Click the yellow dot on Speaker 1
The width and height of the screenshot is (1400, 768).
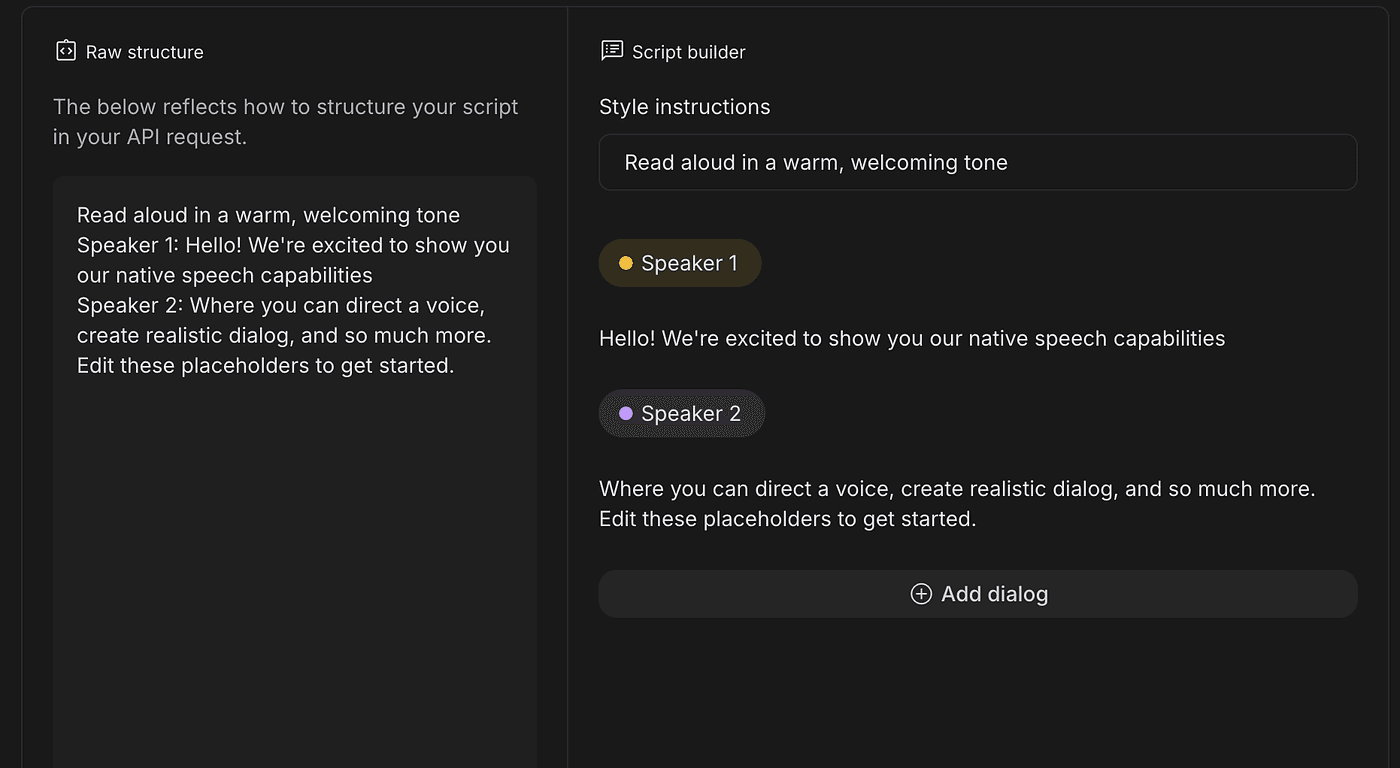tap(626, 264)
